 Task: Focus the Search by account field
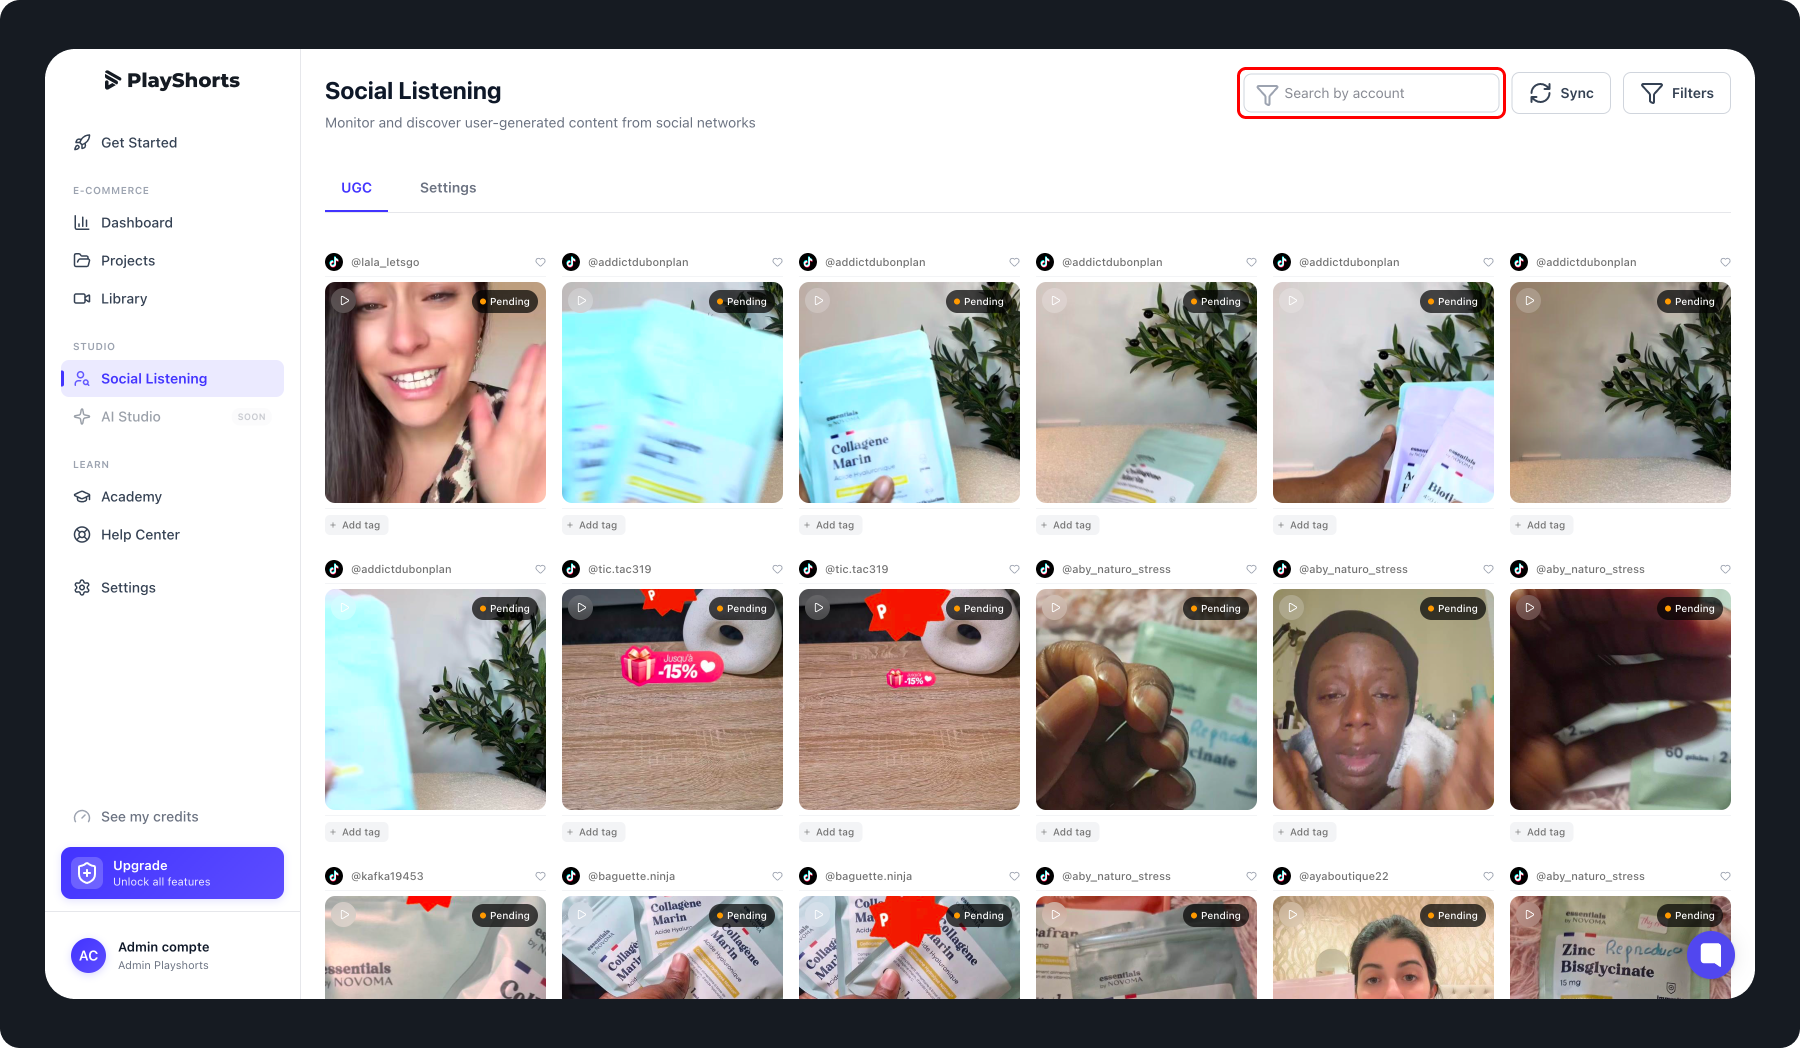click(1371, 93)
